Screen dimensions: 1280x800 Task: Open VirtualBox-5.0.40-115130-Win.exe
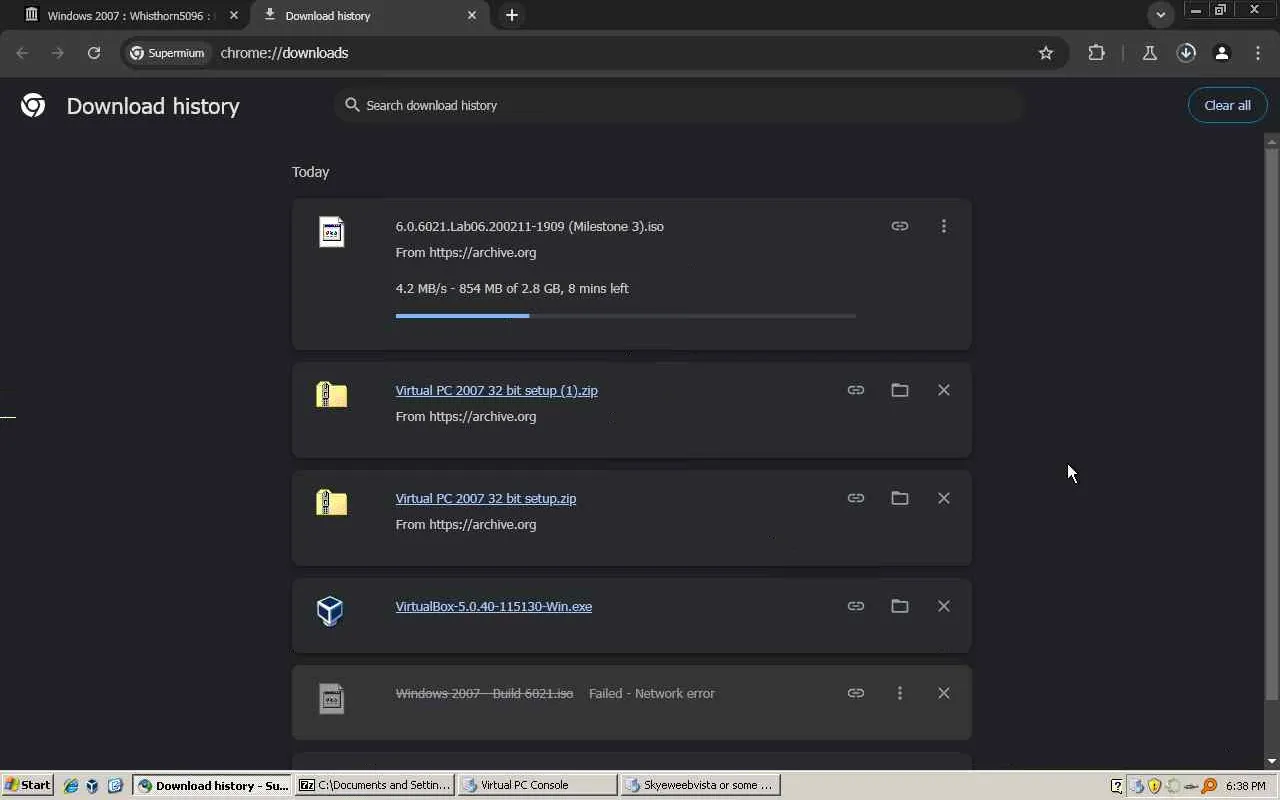pos(494,606)
